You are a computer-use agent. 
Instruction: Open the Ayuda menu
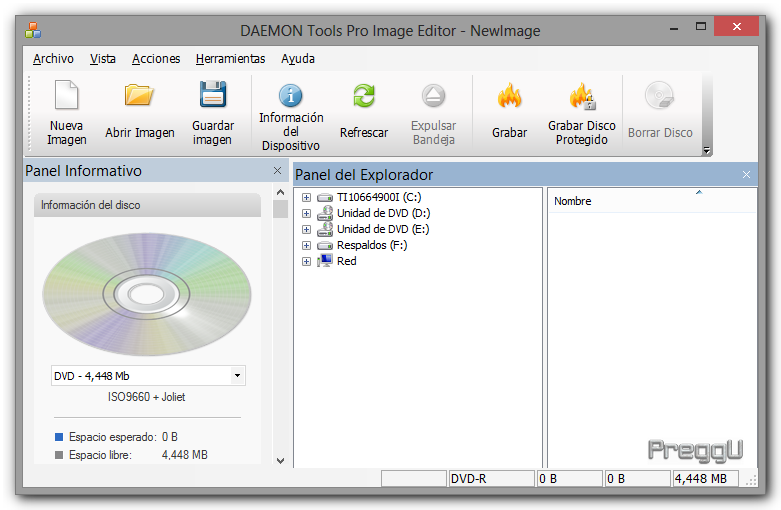pos(298,59)
